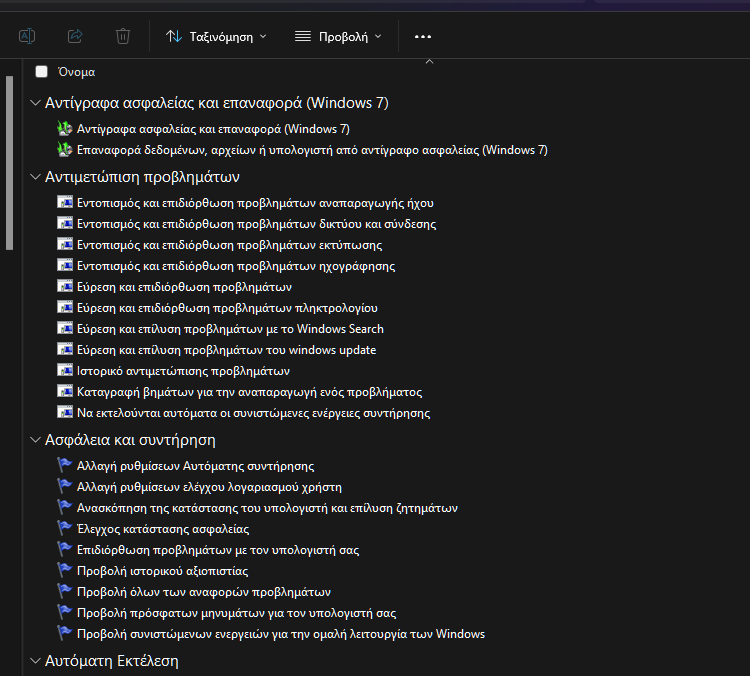Screen dimensions: 750x676
Task: Click the Delete trash icon
Action: [x=123, y=36]
